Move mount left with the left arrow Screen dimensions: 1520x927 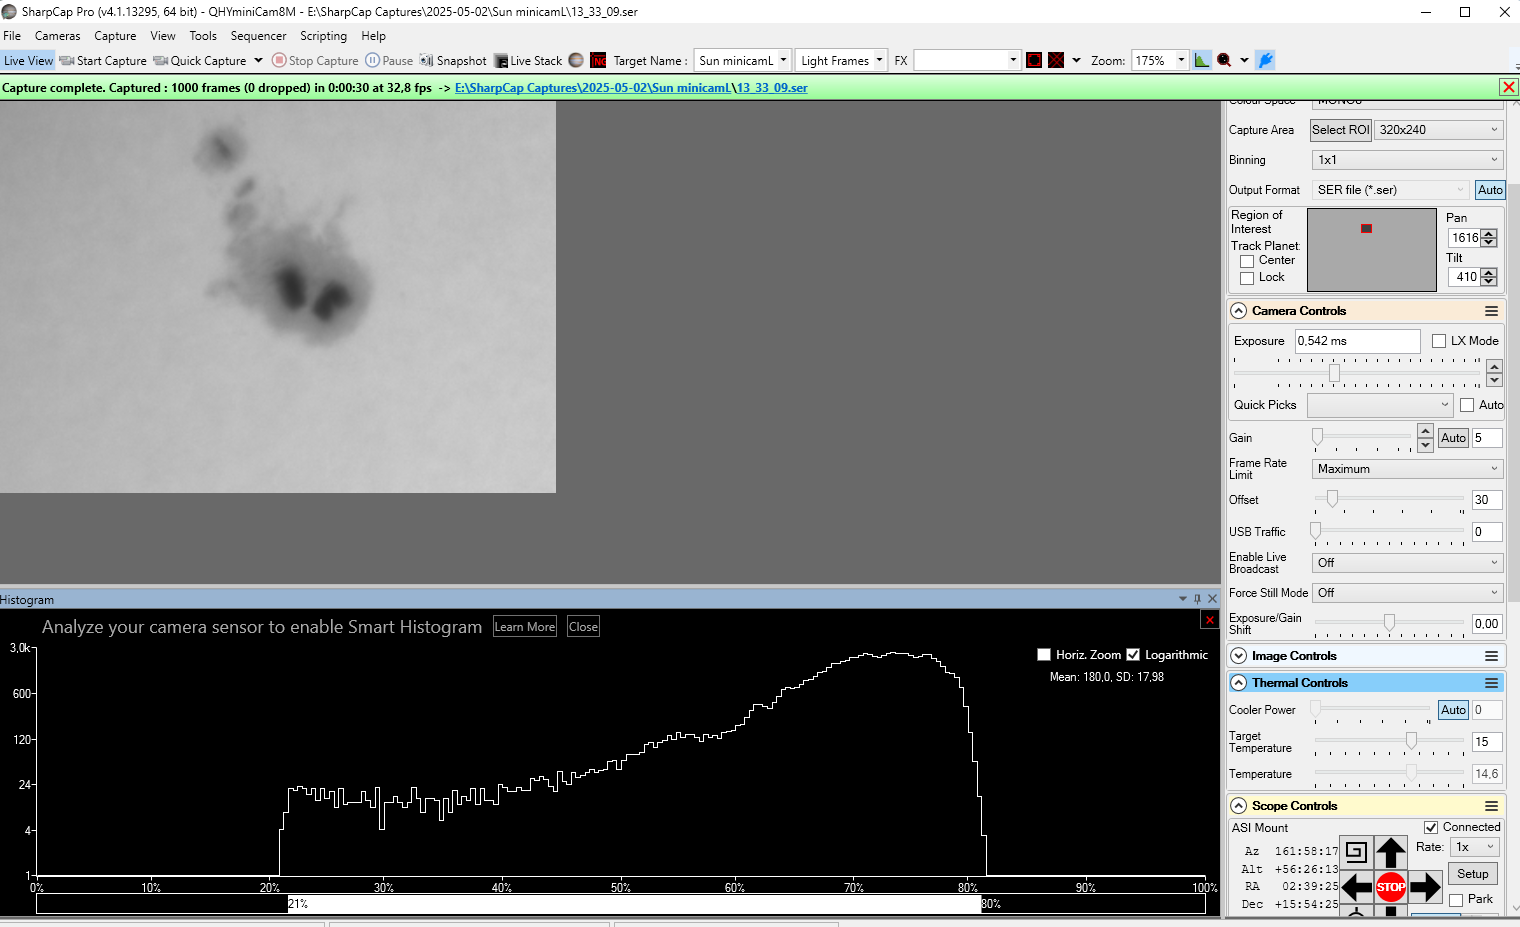tap(1356, 887)
